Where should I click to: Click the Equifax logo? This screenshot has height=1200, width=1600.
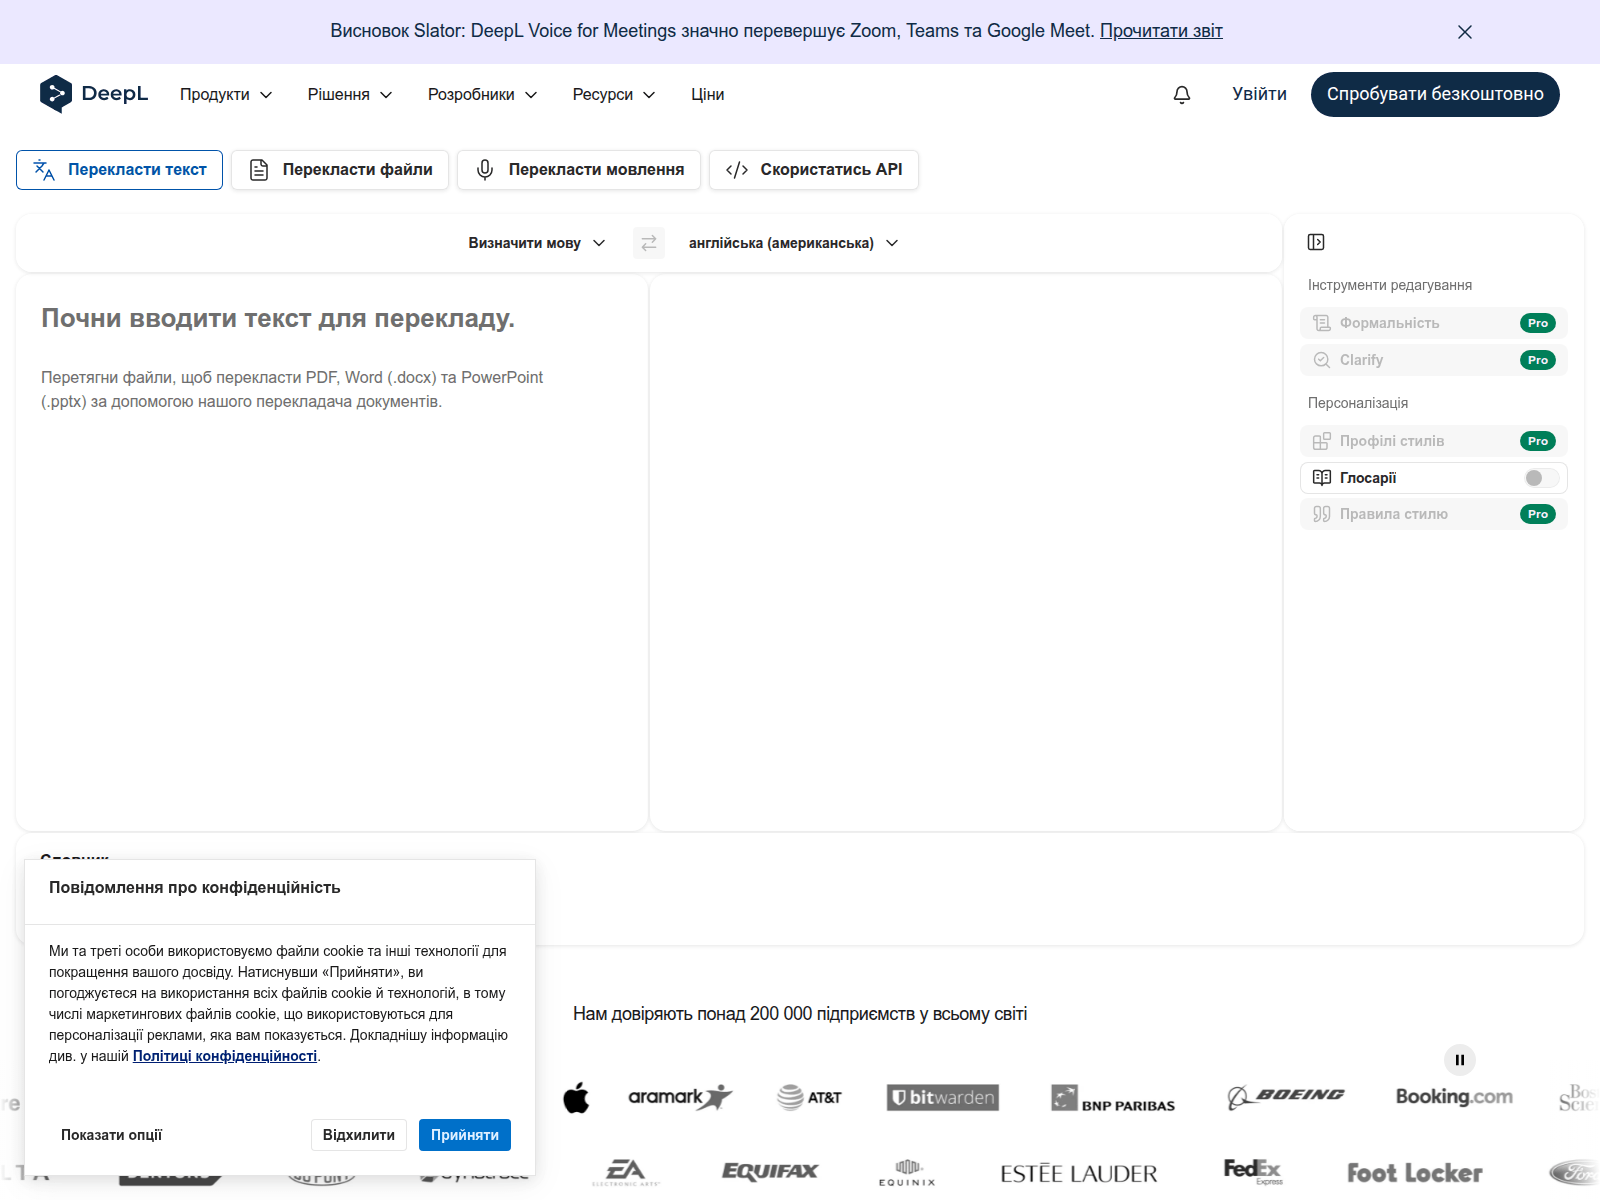pyautogui.click(x=770, y=1172)
